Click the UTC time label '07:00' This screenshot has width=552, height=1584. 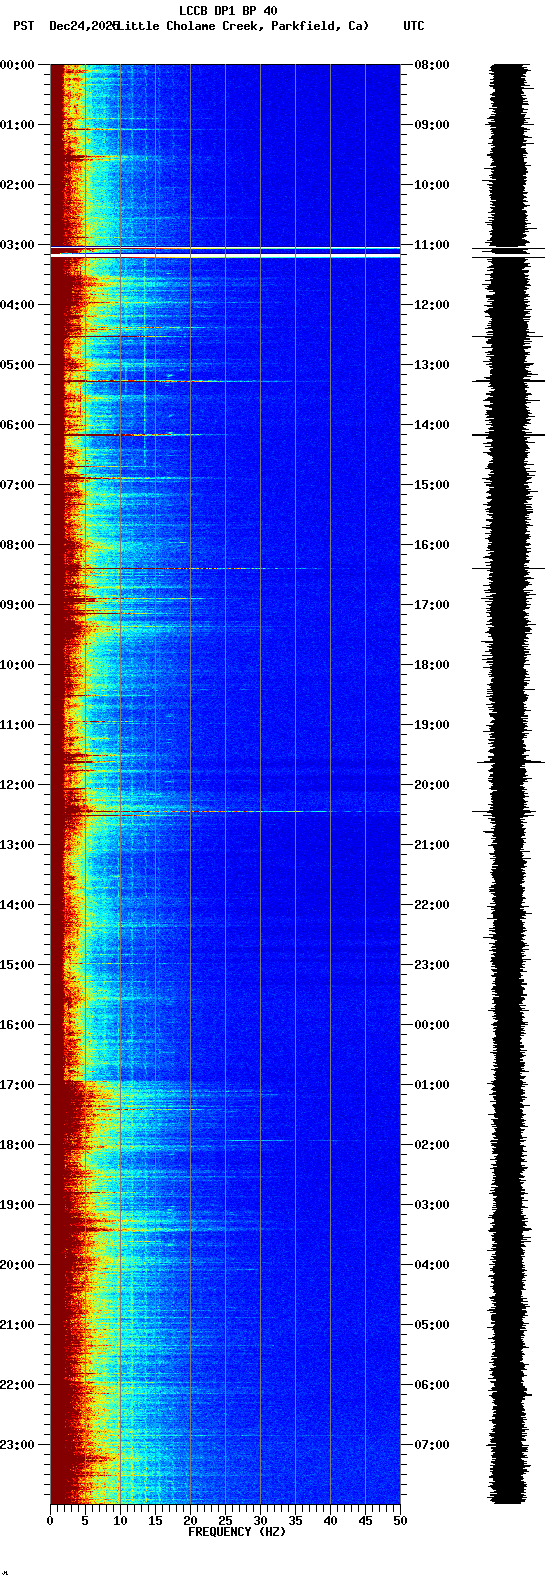pos(433,1445)
